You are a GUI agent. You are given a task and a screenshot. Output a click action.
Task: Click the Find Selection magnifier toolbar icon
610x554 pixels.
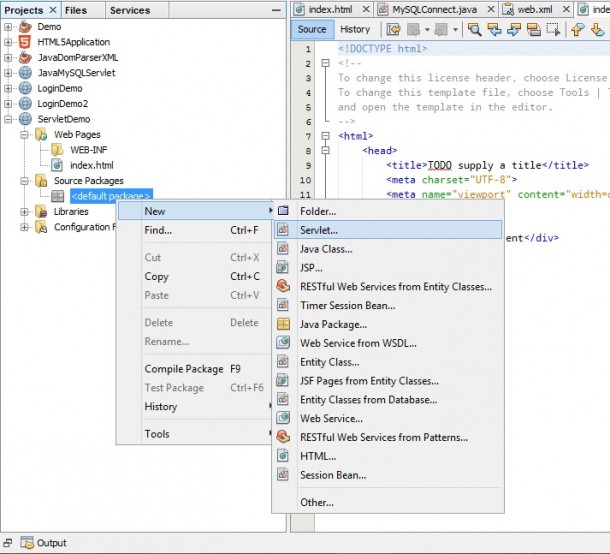475,29
